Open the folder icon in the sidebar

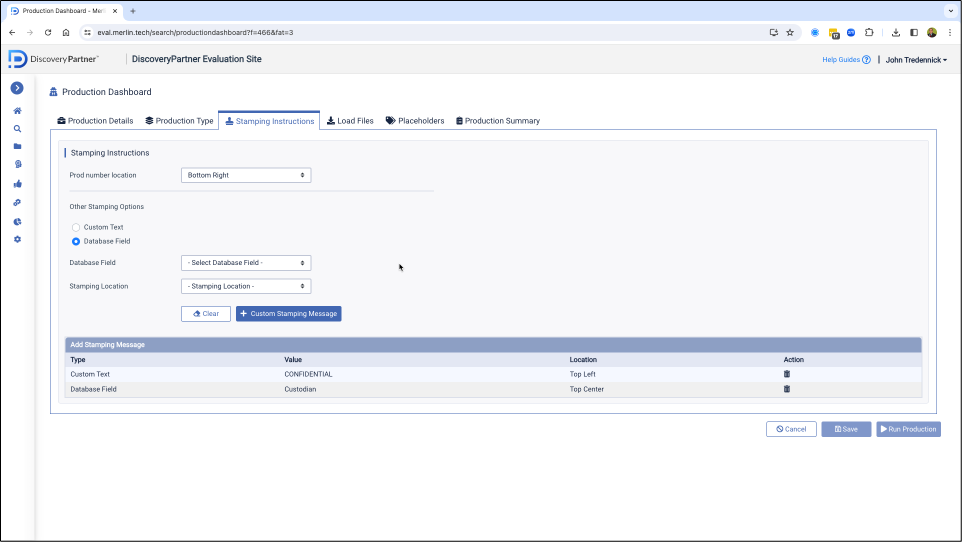click(17, 146)
